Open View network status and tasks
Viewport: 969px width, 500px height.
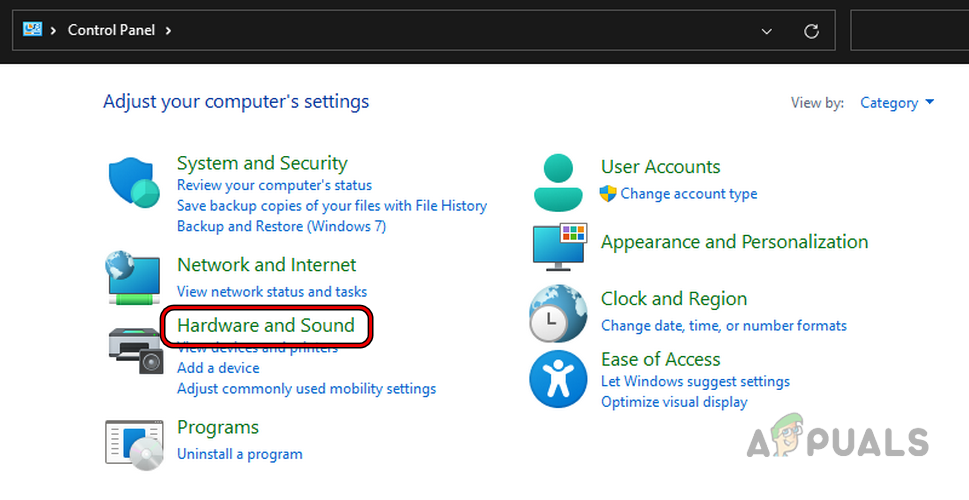click(x=272, y=292)
